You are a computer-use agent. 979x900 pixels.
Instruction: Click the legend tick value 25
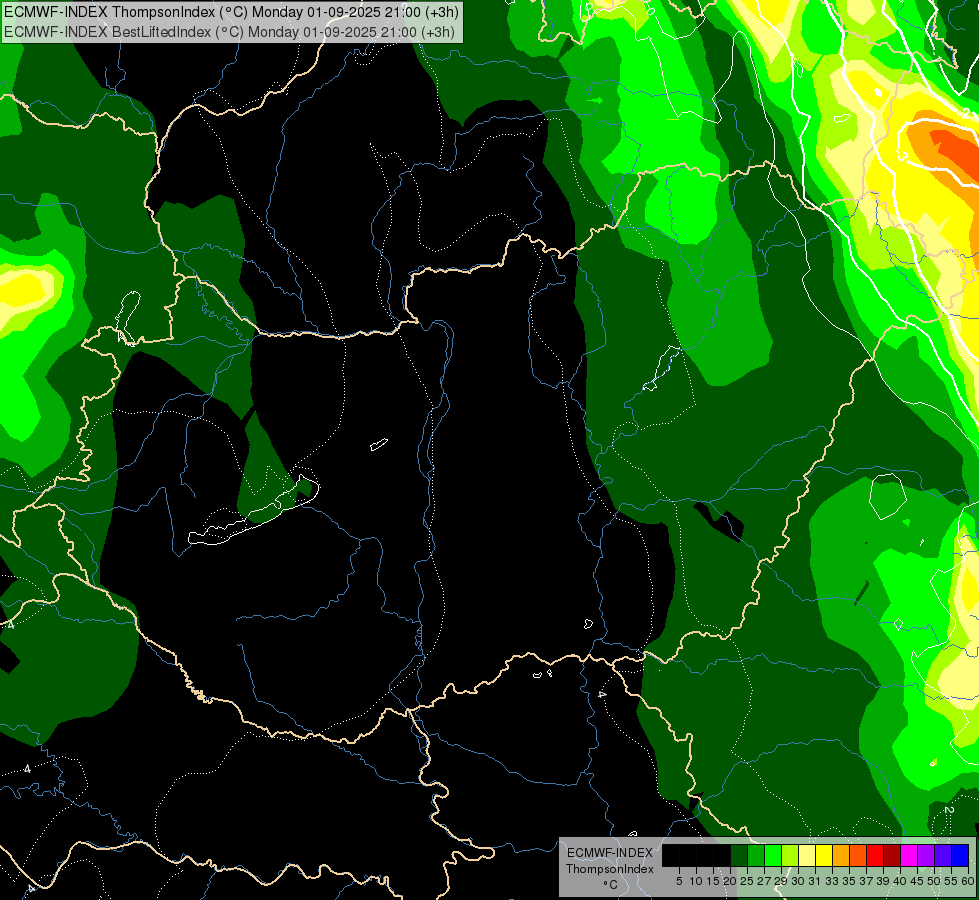747,881
